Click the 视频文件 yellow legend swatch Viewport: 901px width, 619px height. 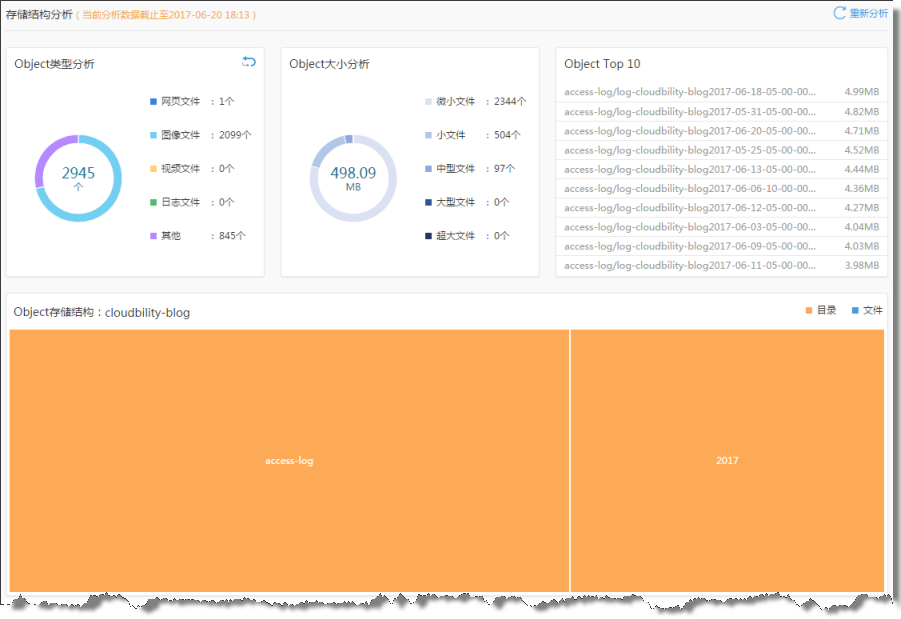coord(153,169)
